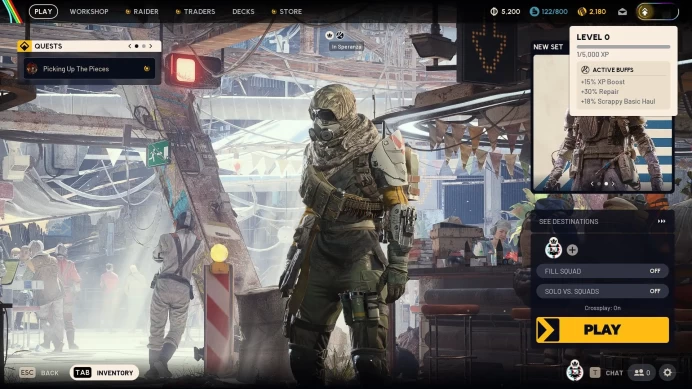Click the blue stash capacity icon

pos(534,11)
